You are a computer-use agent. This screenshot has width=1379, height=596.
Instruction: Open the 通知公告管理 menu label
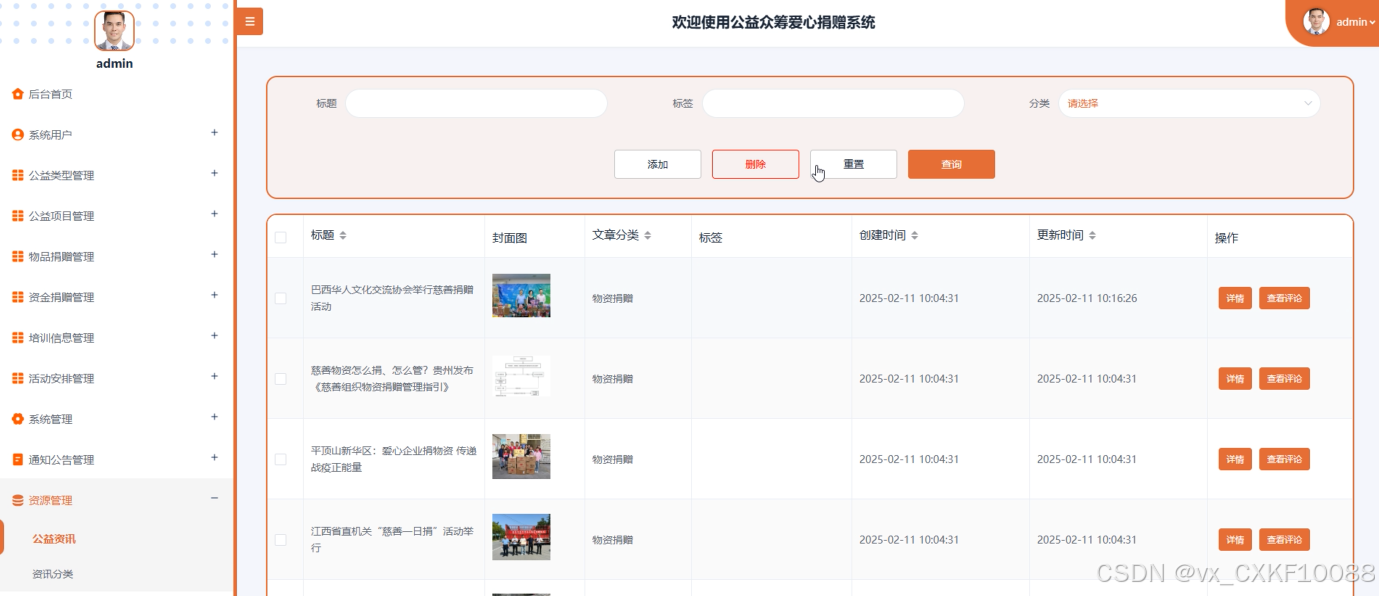[61, 460]
